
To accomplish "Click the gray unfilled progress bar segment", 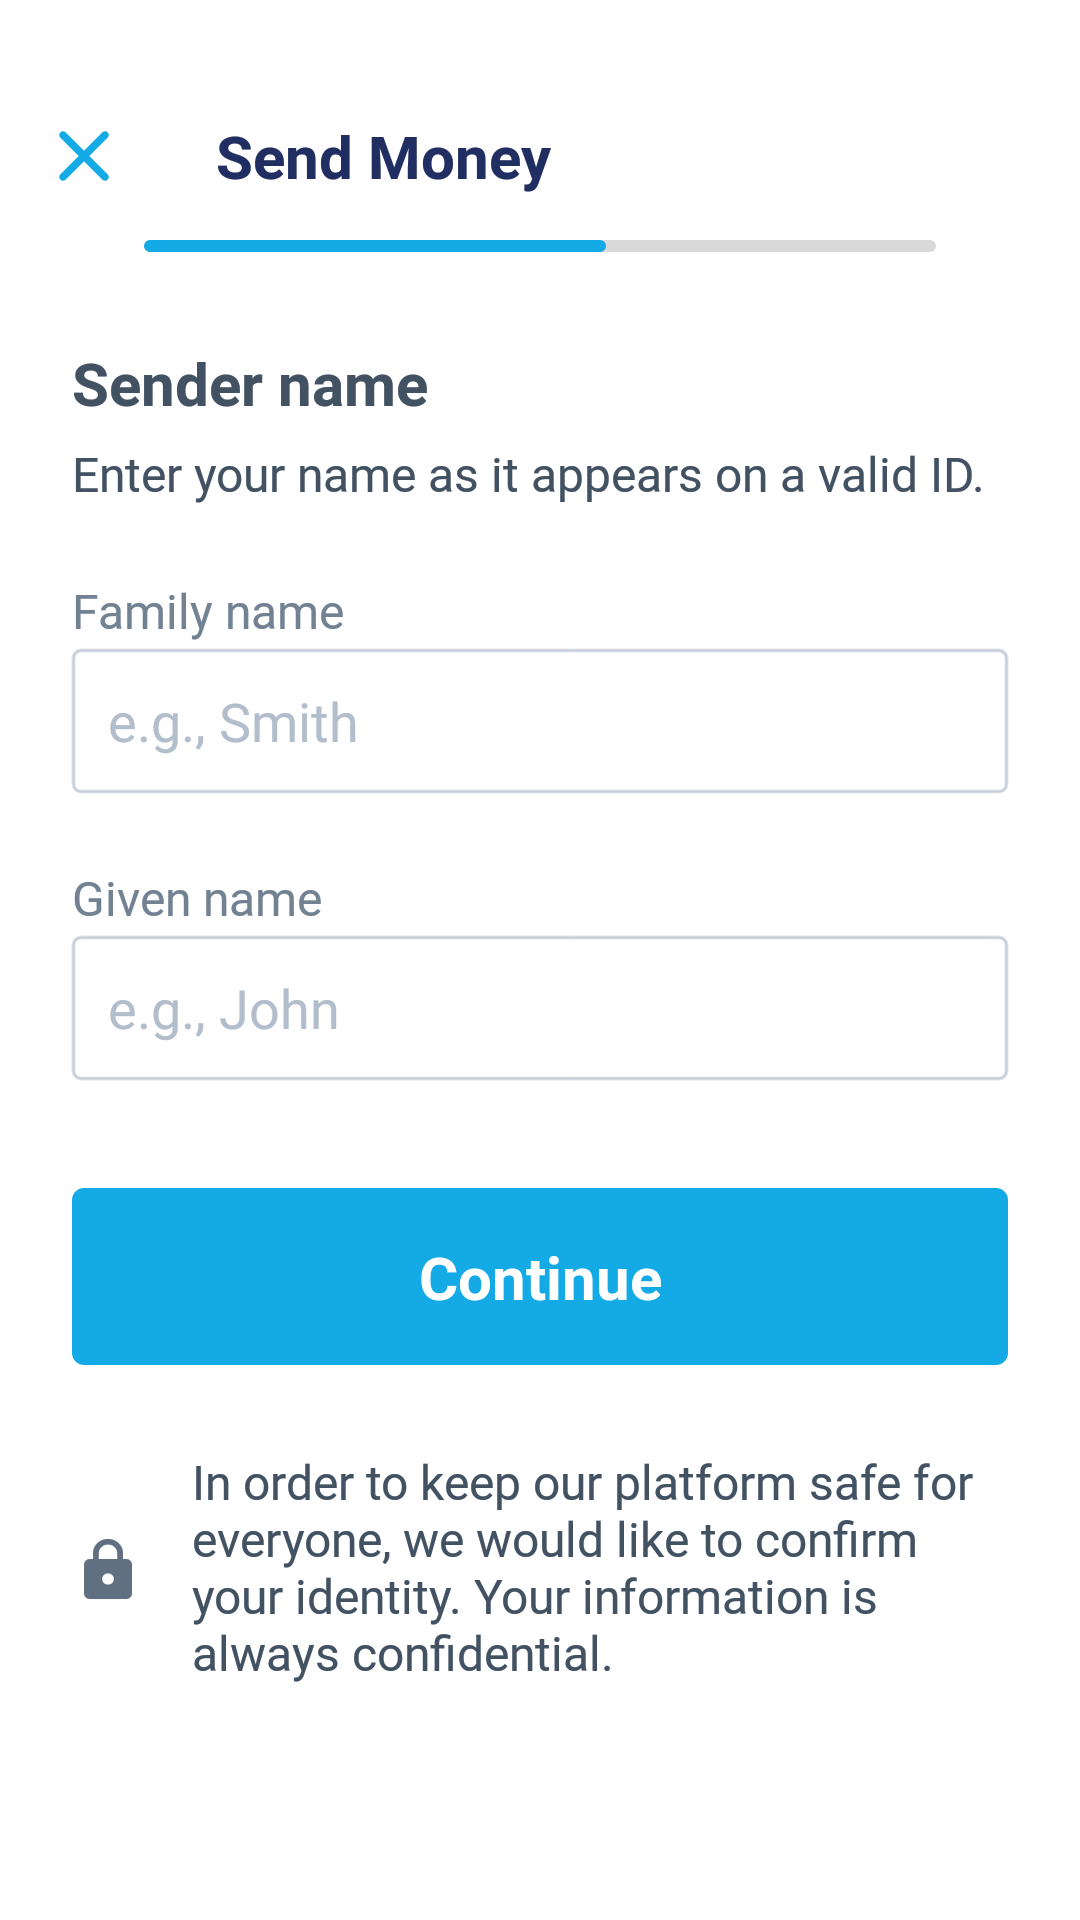I will tap(770, 246).
